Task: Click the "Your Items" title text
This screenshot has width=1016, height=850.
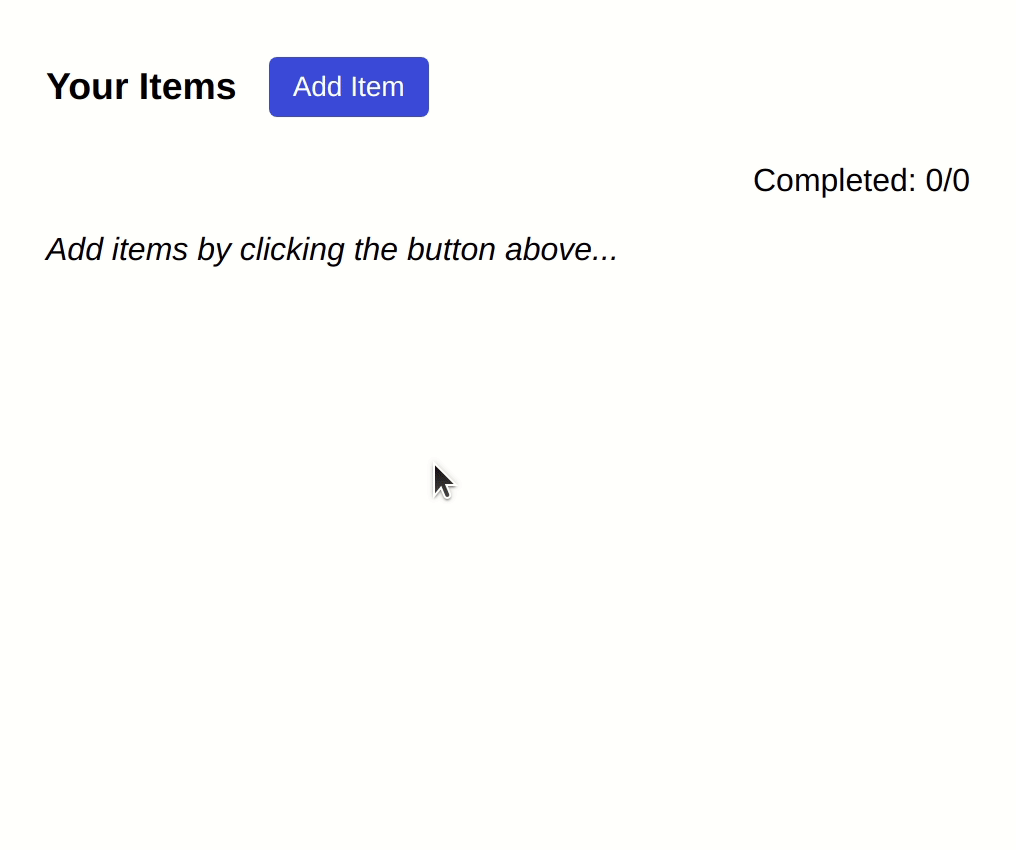Action: pyautogui.click(x=141, y=87)
